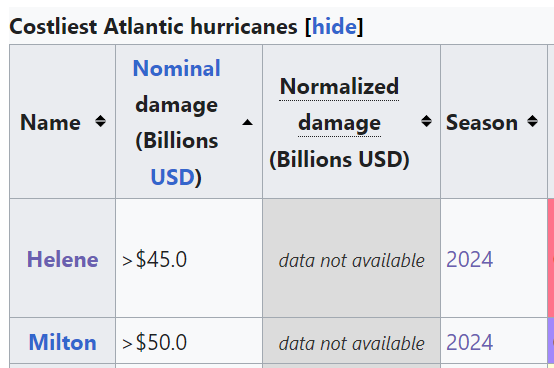Select the purple color cell beside Milton
554x368 pixels.
coord(551,340)
